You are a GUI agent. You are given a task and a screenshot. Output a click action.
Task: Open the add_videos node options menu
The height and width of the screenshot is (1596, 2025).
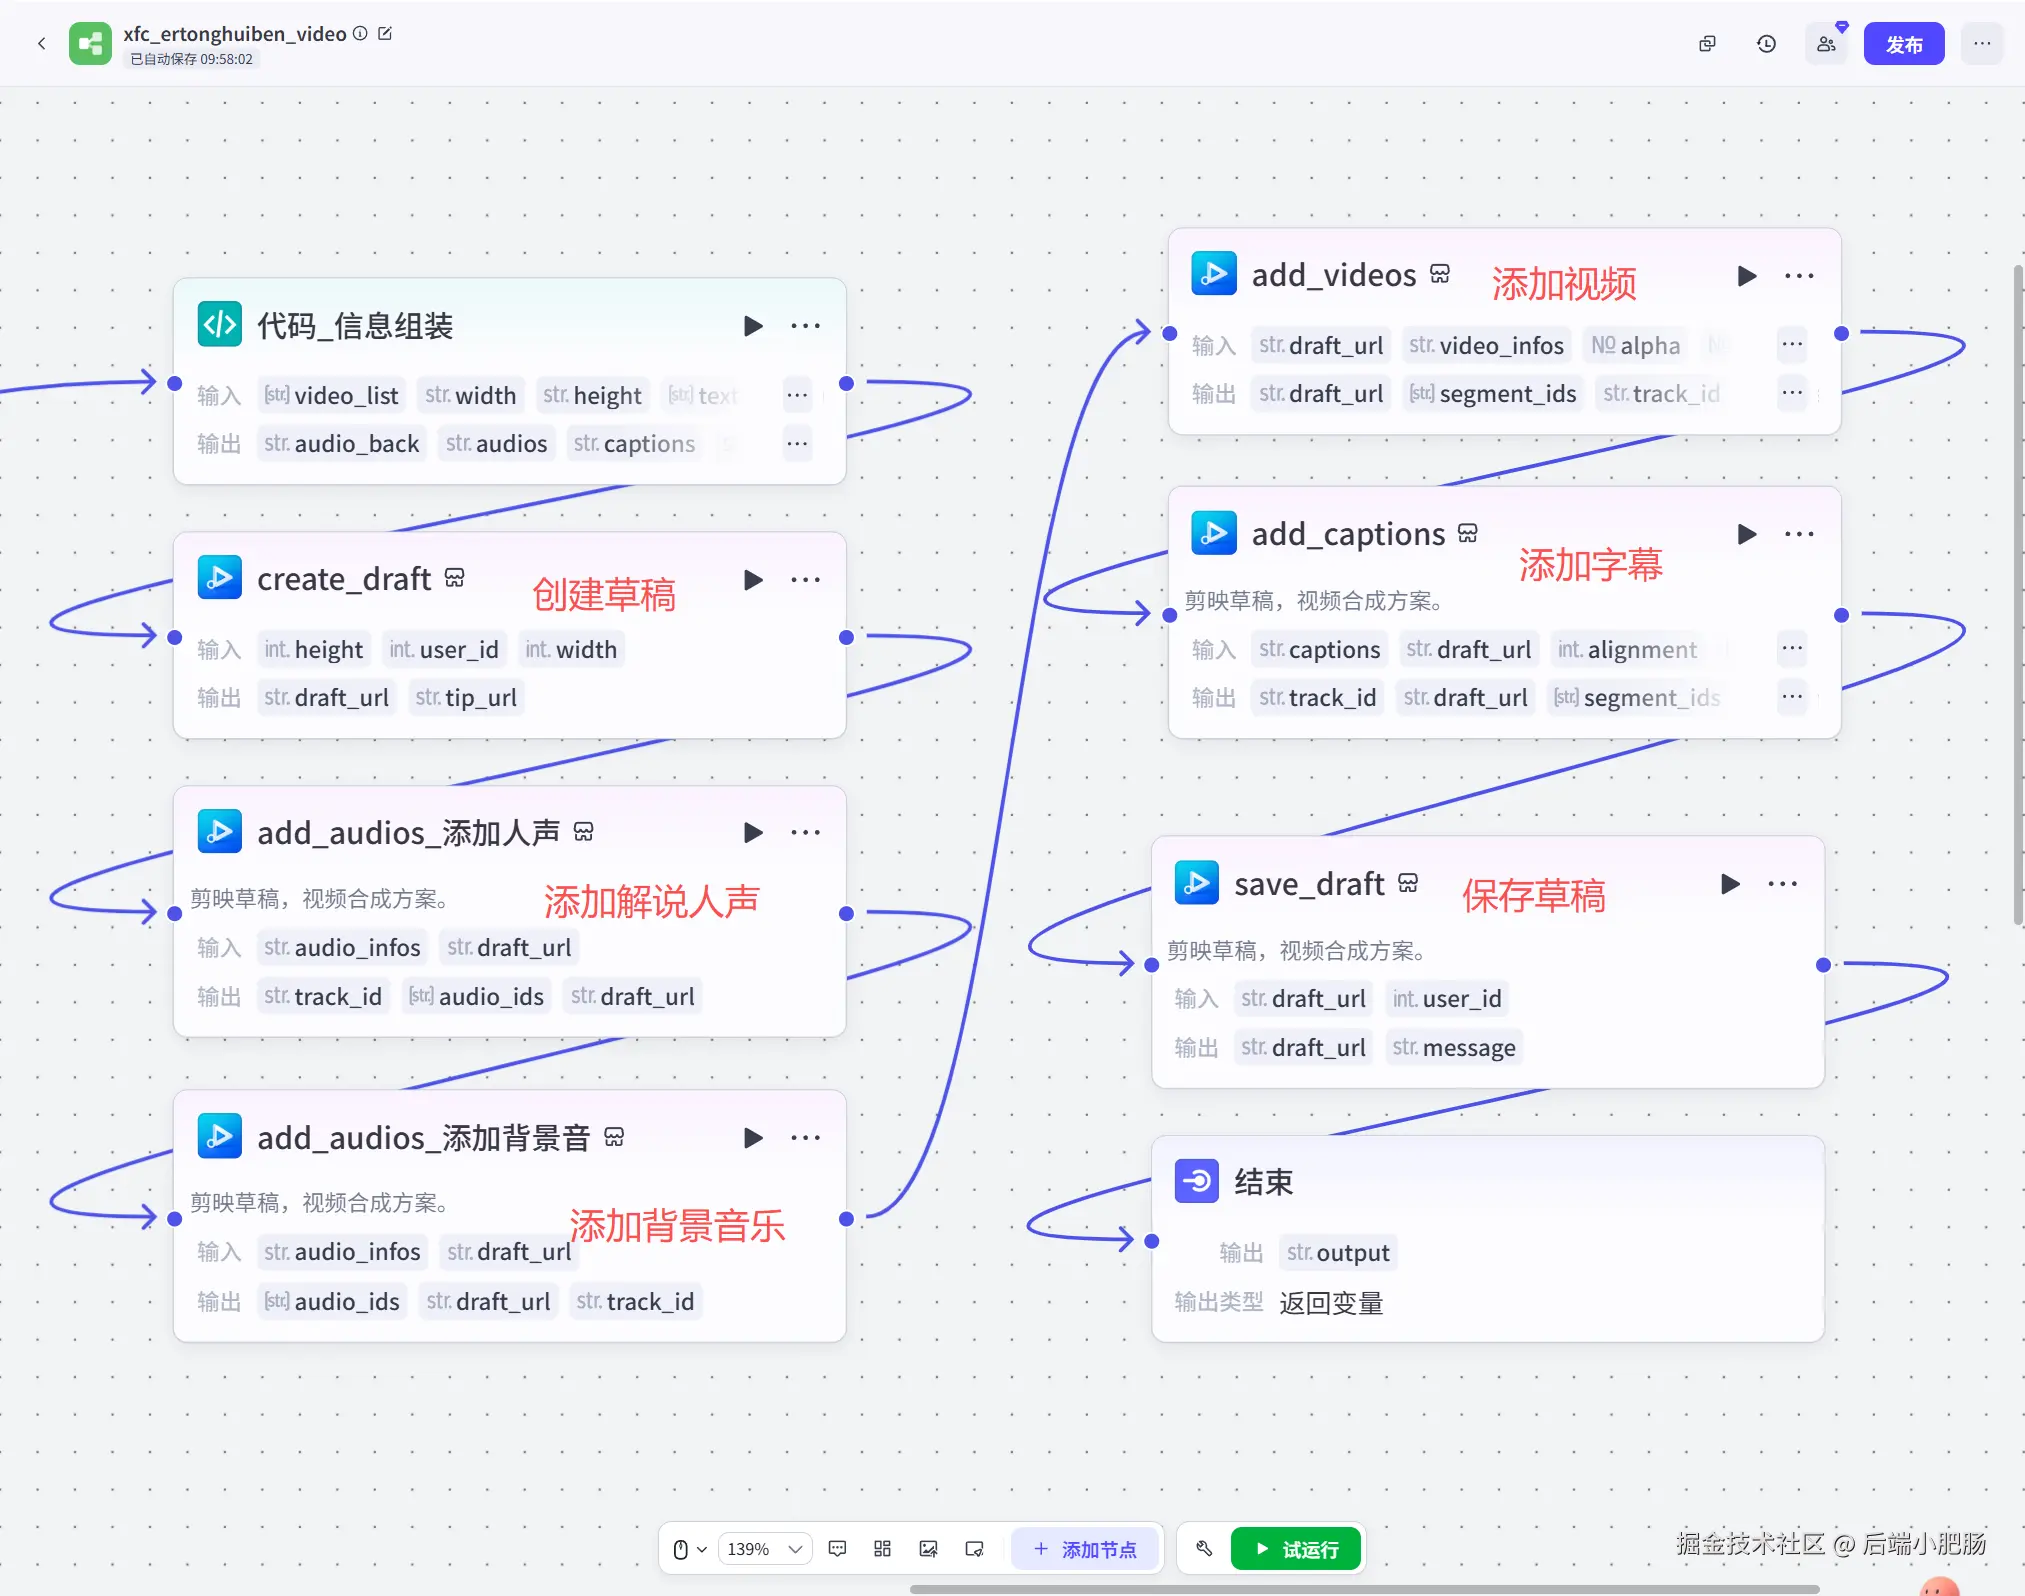(x=1798, y=276)
